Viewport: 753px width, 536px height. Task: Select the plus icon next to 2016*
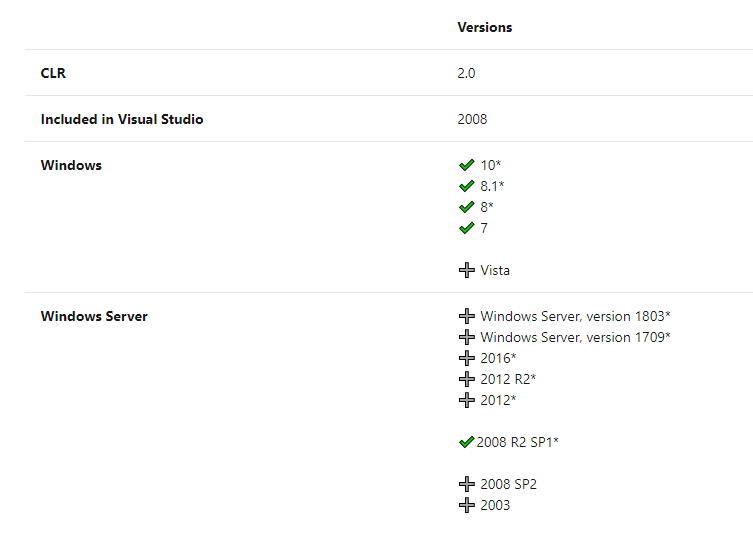(467, 358)
